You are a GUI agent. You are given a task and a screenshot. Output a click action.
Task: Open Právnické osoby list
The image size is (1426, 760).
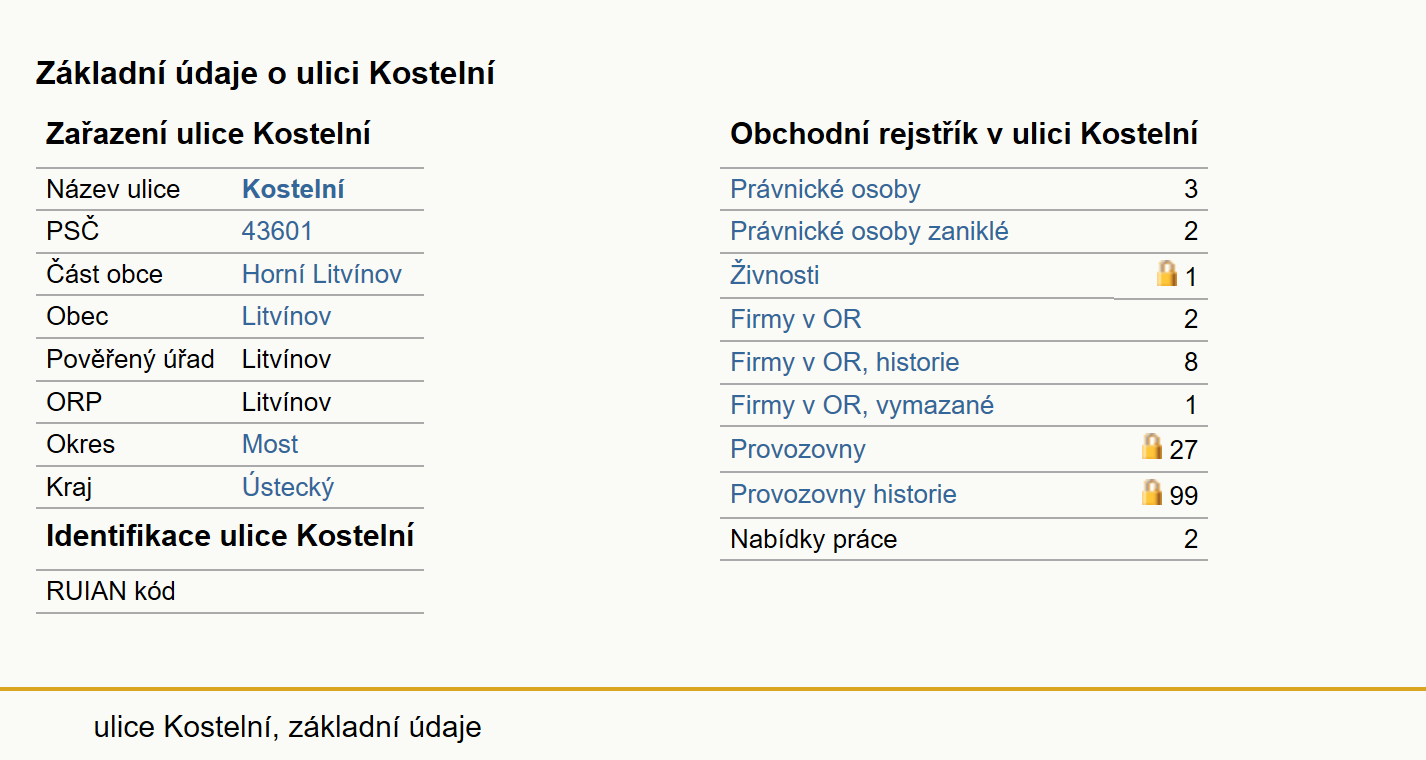[825, 189]
